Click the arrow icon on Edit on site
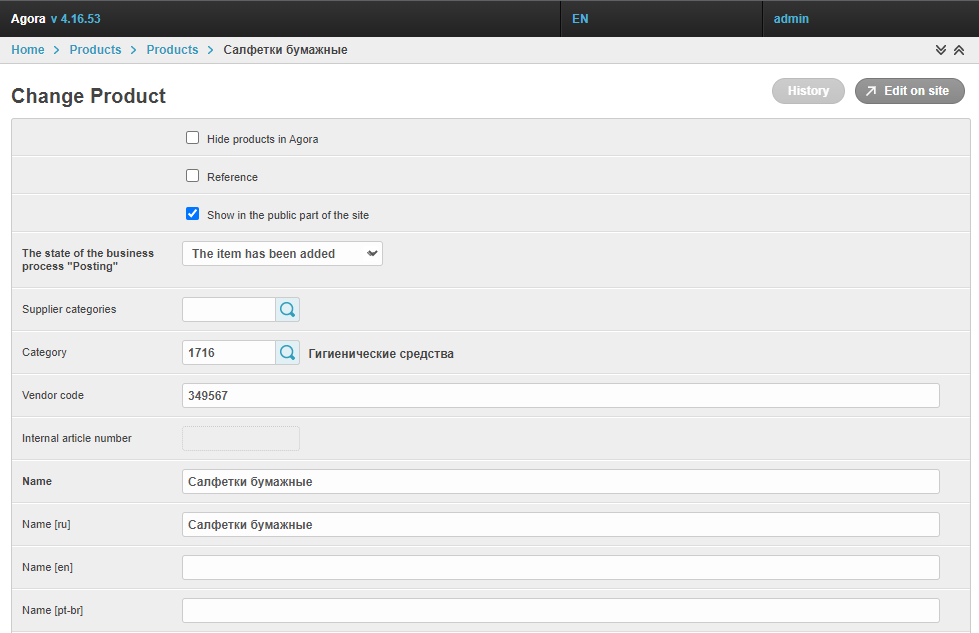 click(871, 91)
